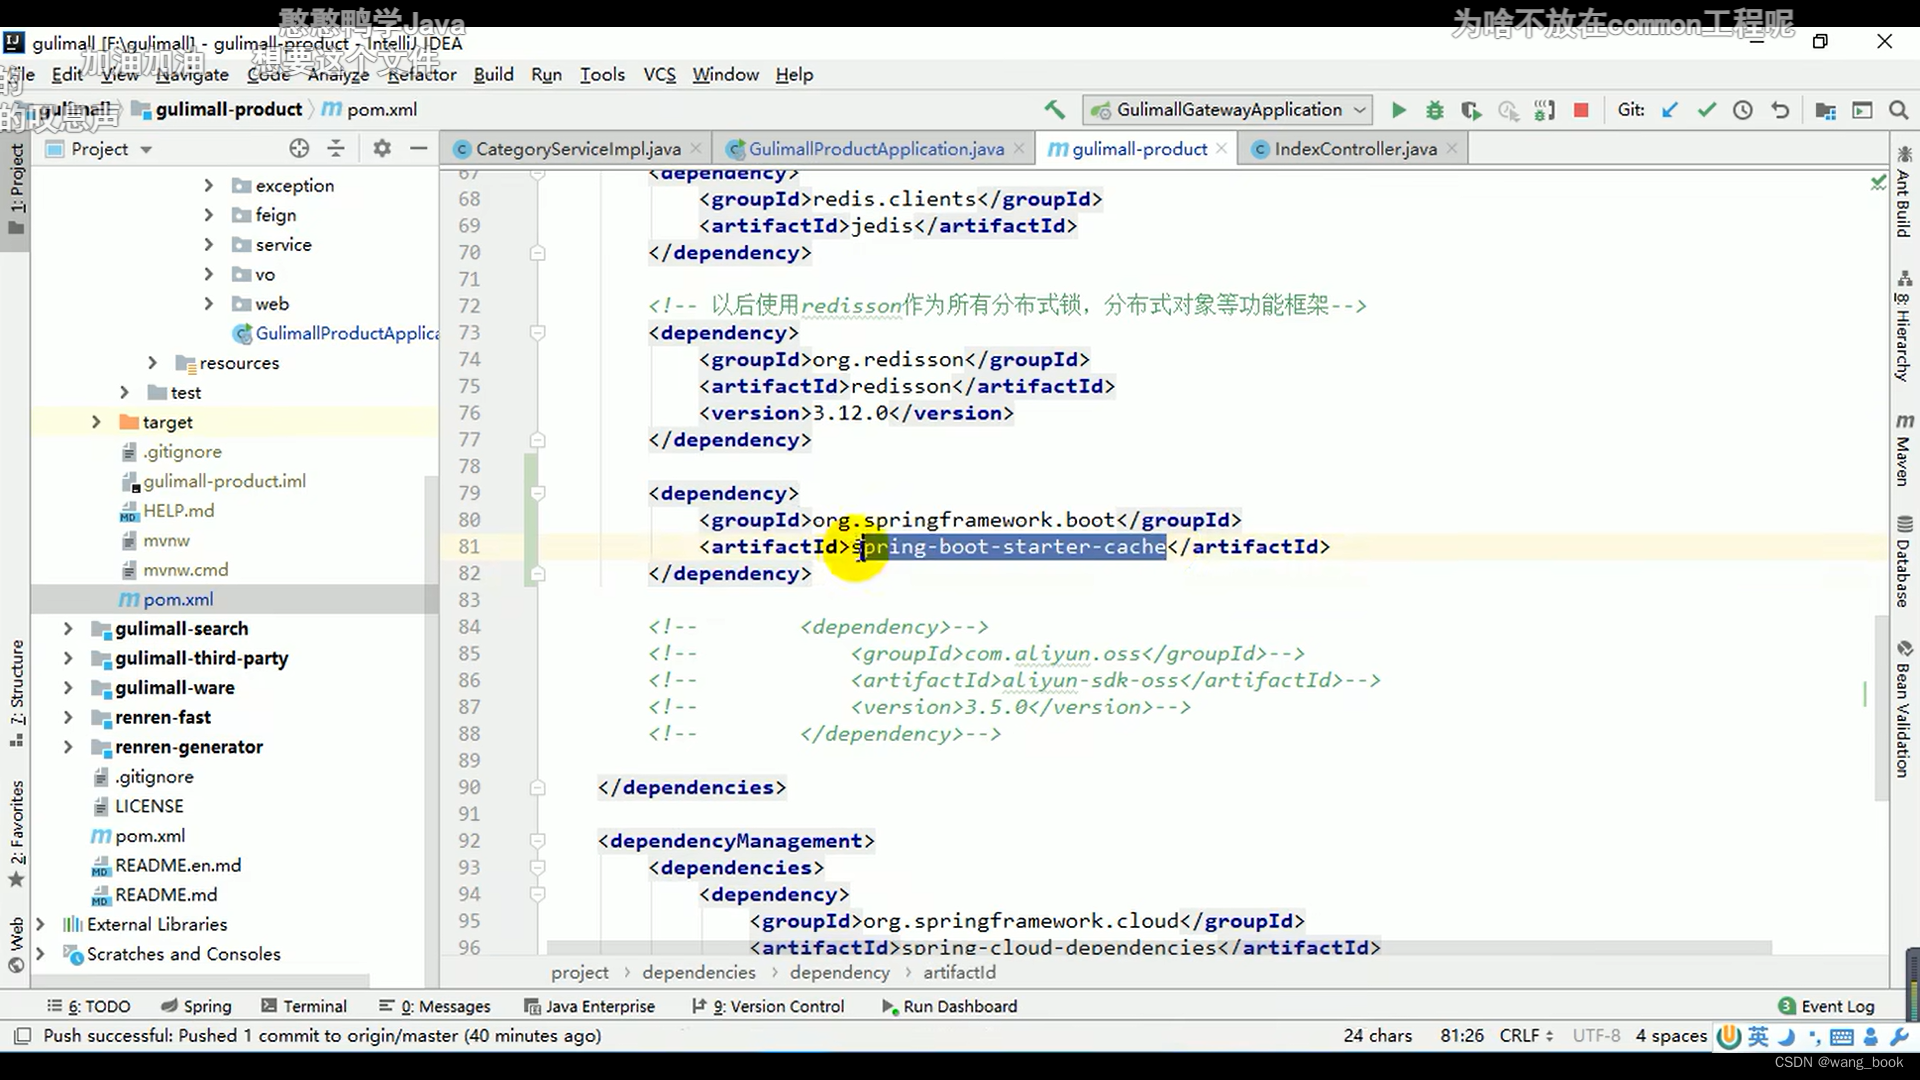Image resolution: width=1920 pixels, height=1080 pixels.
Task: Switch to IndexController.java editor tab
Action: [x=1356, y=148]
